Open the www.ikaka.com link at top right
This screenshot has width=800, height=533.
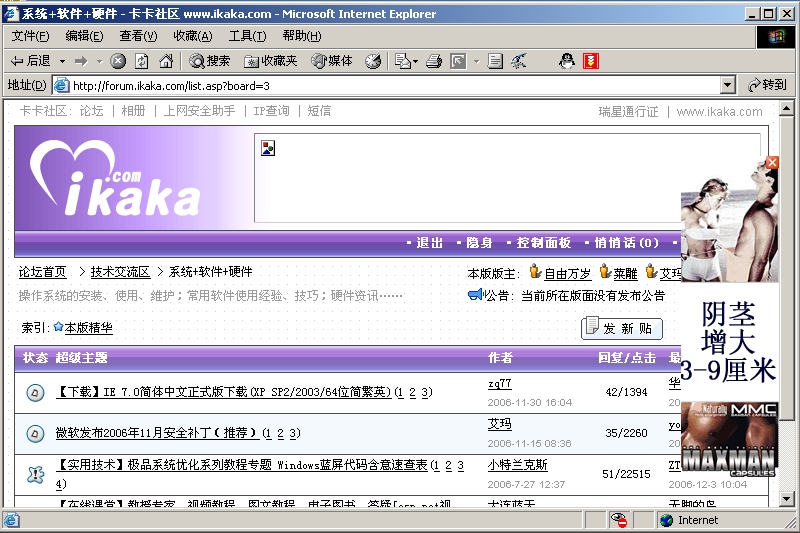click(719, 112)
